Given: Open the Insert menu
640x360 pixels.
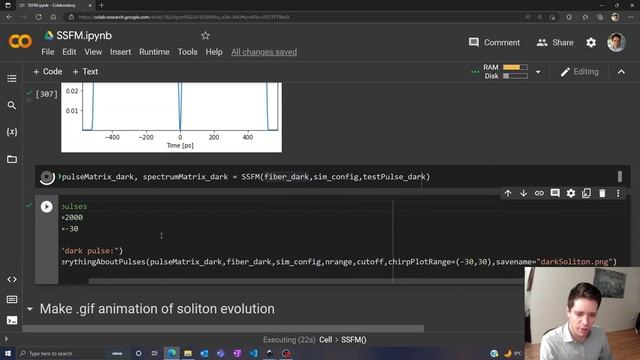Looking at the screenshot, I should point(120,52).
